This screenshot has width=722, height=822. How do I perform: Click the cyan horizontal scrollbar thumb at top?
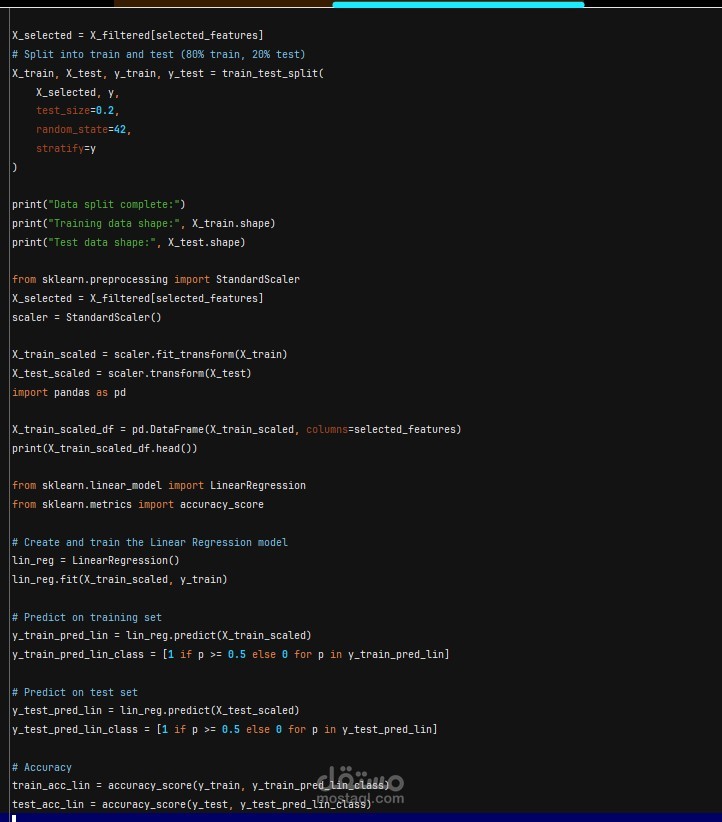pos(458,4)
